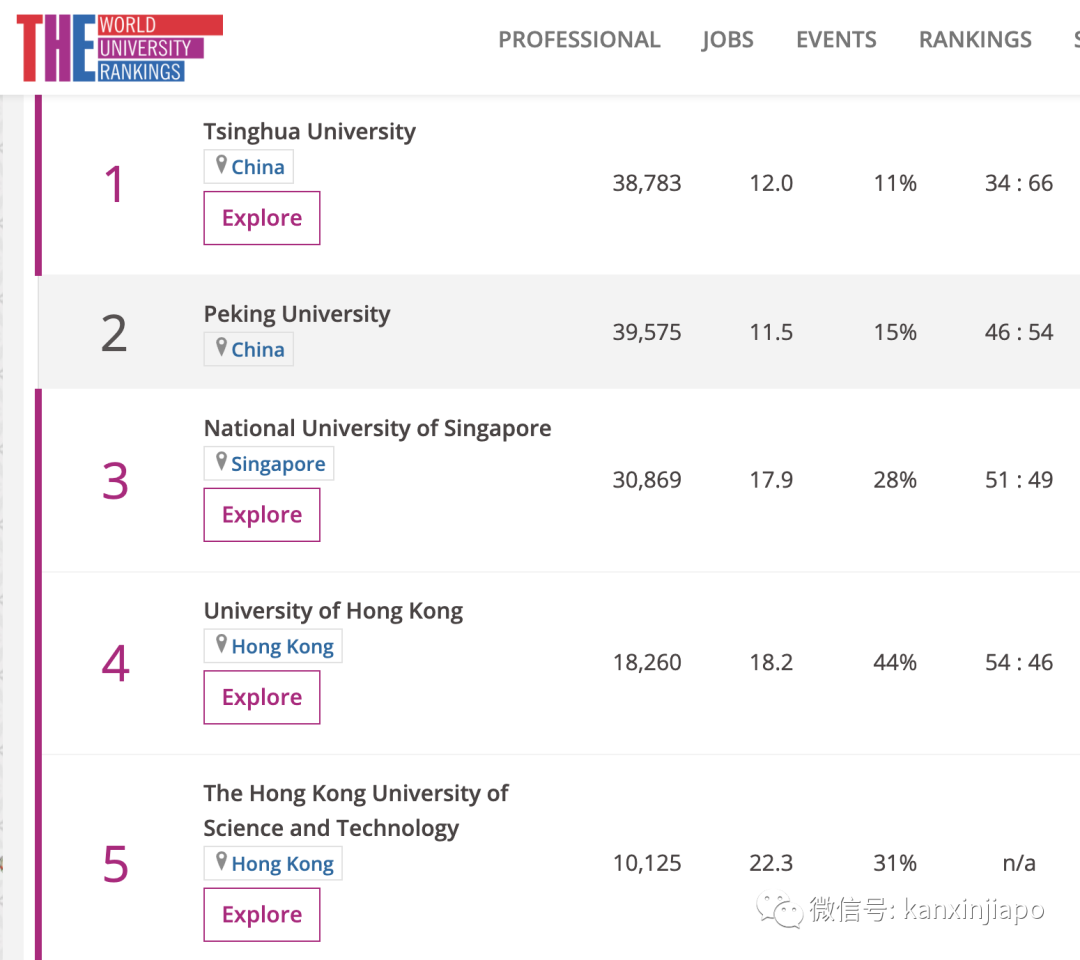Click the location pin on Peking University's China tag

coord(219,349)
